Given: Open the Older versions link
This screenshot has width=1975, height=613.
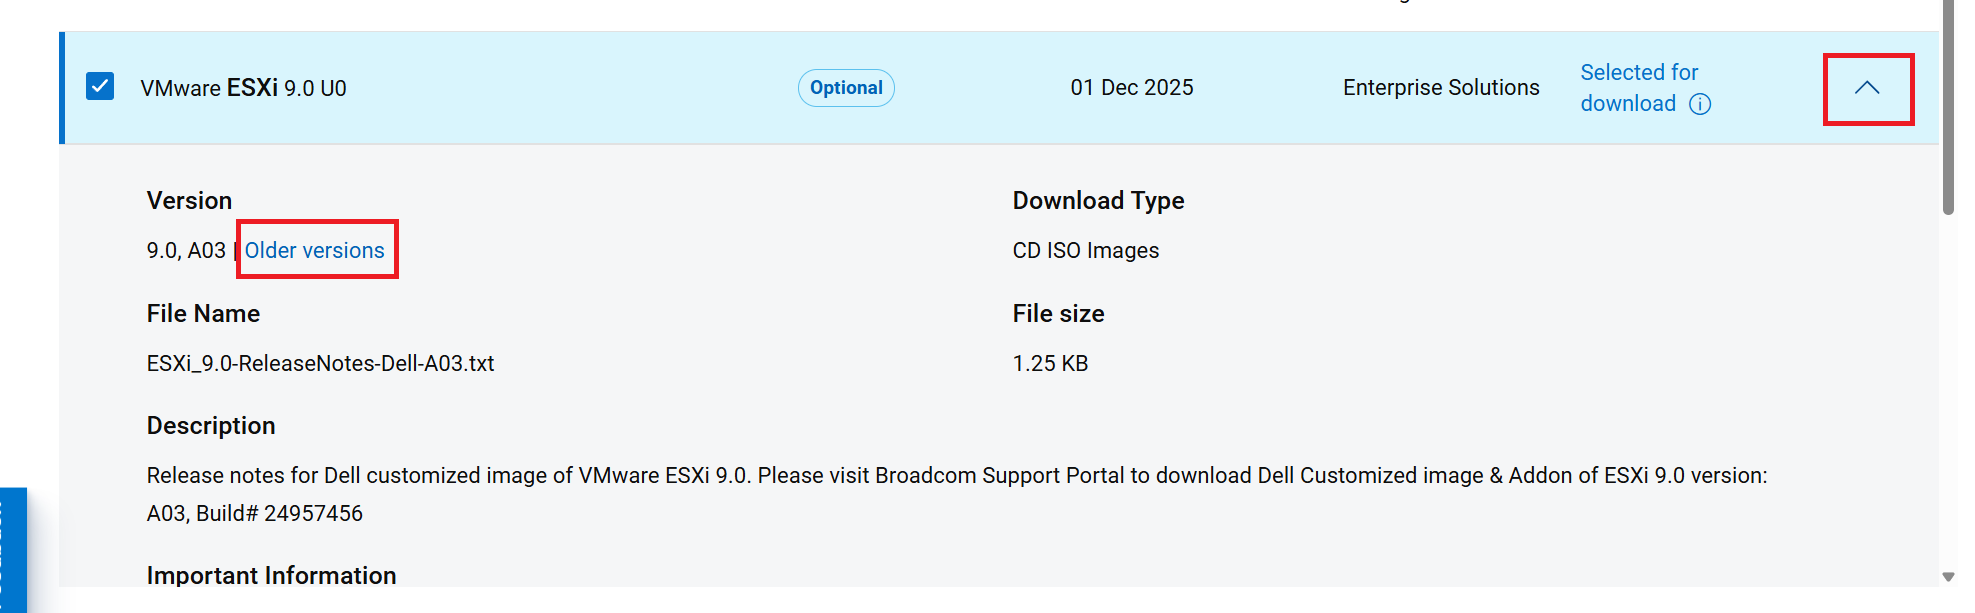Looking at the screenshot, I should pyautogui.click(x=316, y=250).
